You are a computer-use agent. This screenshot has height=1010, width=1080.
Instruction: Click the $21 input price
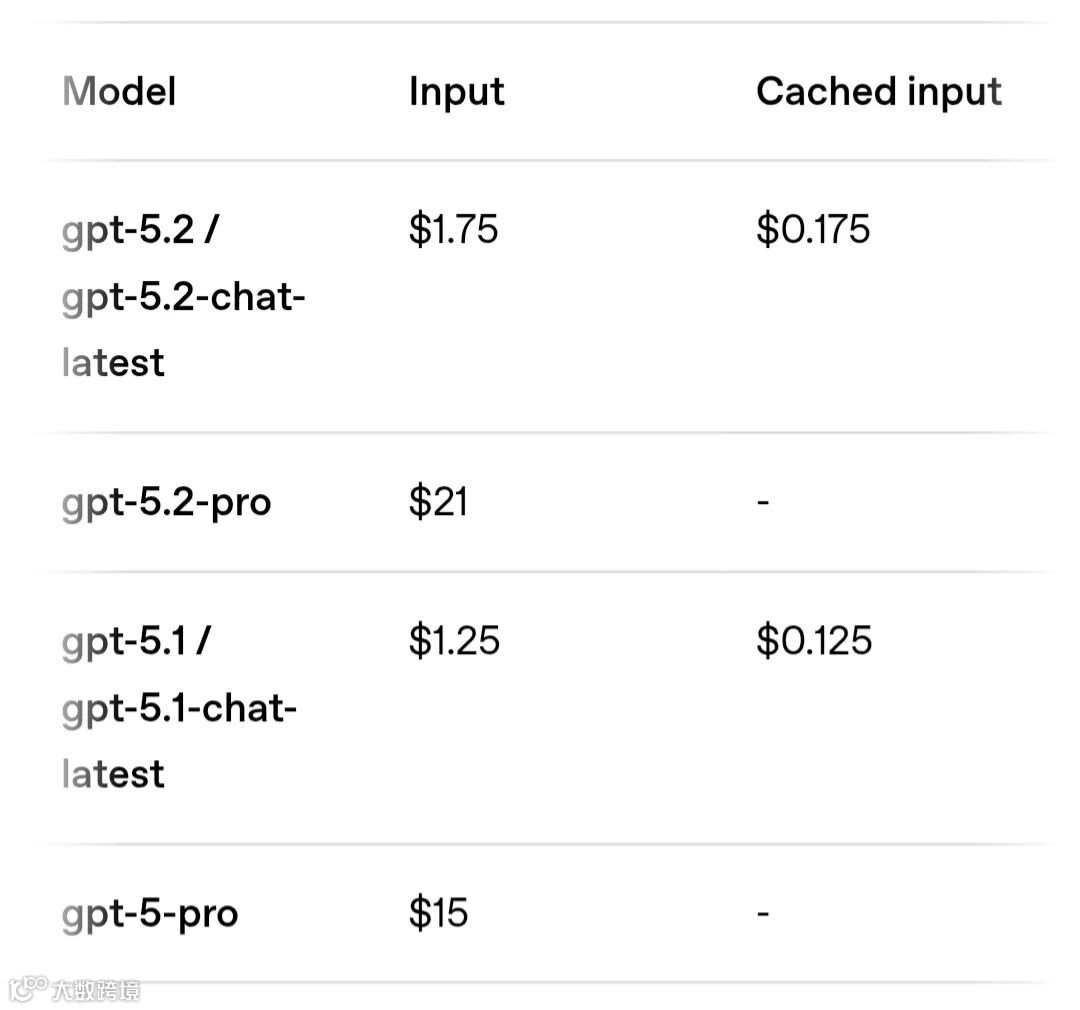click(438, 502)
